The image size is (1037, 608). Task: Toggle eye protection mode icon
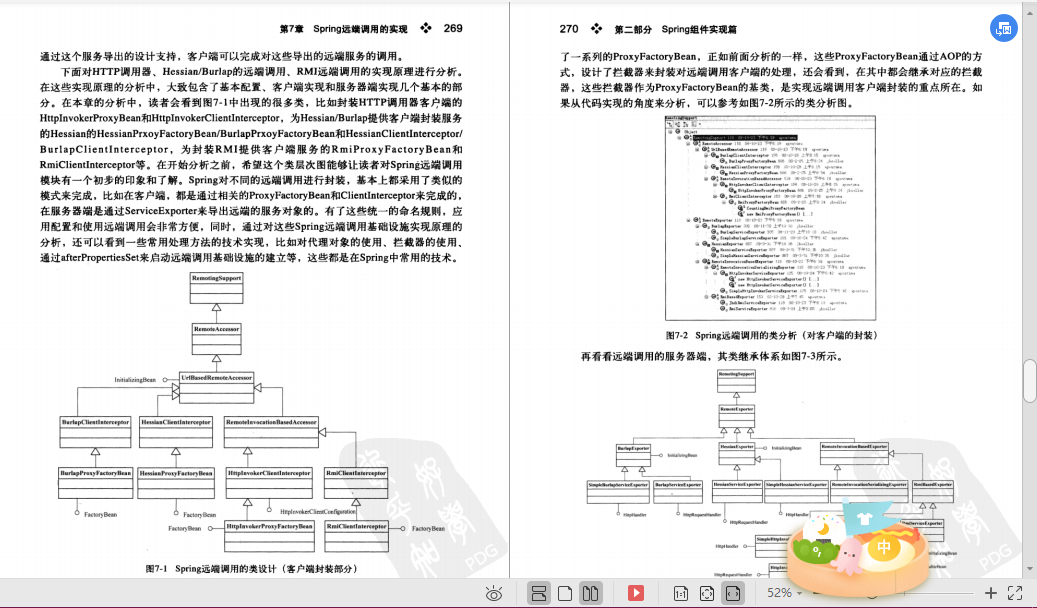493,593
